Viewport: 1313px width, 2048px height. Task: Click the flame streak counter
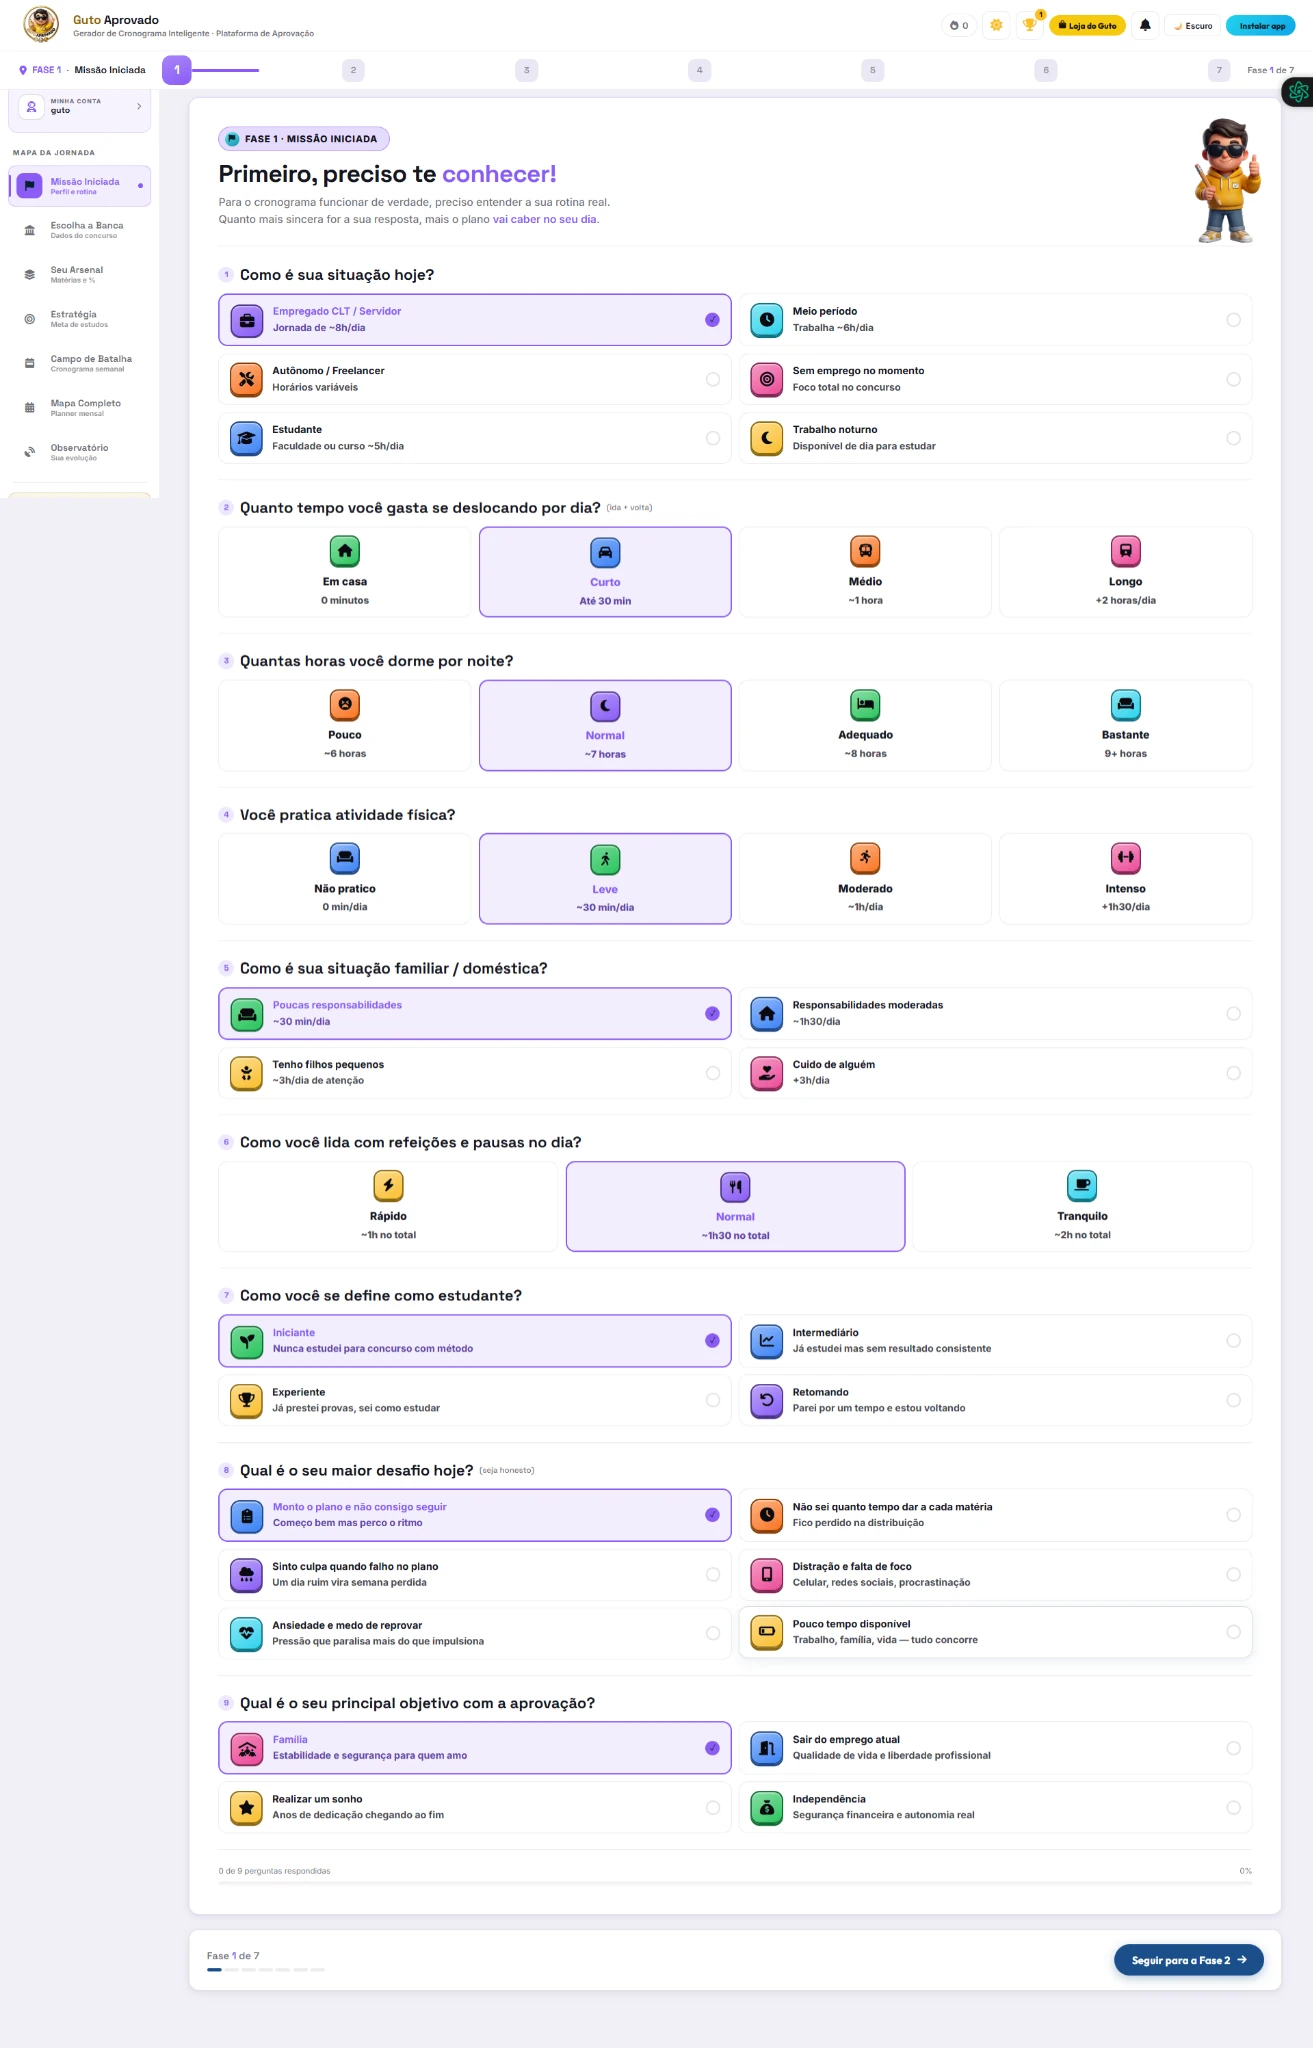[x=959, y=26]
